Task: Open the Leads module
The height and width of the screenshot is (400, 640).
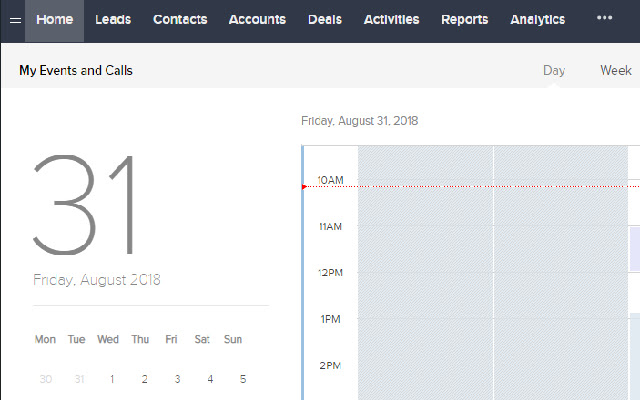Action: coord(113,20)
